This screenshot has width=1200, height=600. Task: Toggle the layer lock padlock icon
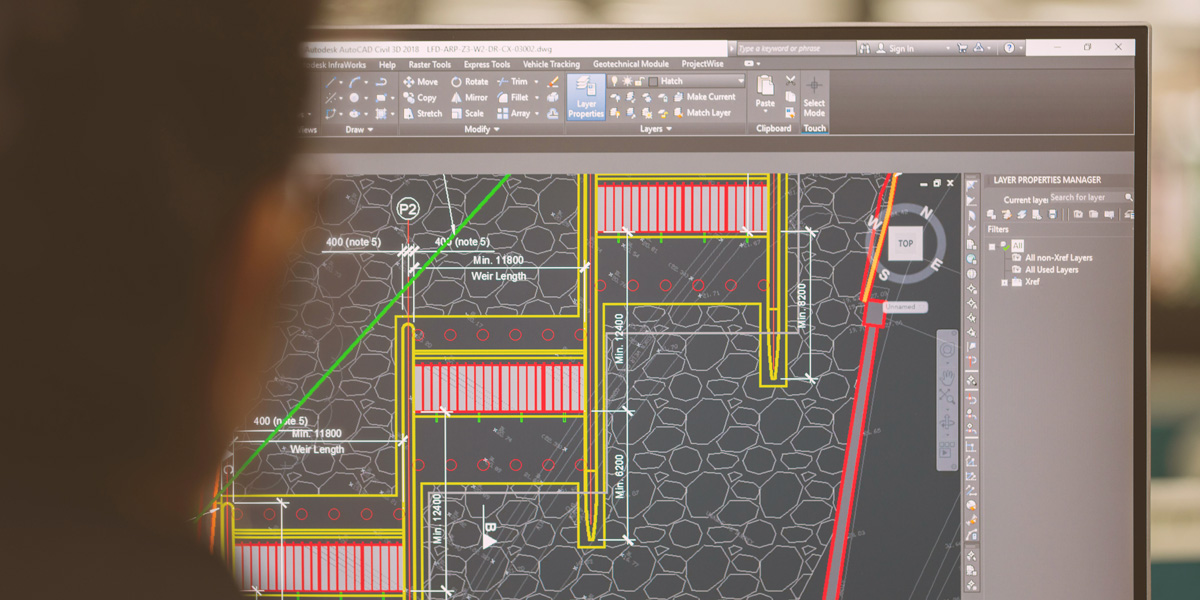pyautogui.click(x=638, y=81)
